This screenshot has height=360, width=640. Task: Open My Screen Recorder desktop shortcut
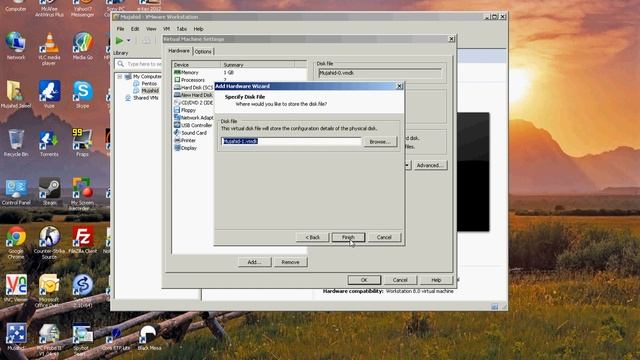[x=82, y=194]
